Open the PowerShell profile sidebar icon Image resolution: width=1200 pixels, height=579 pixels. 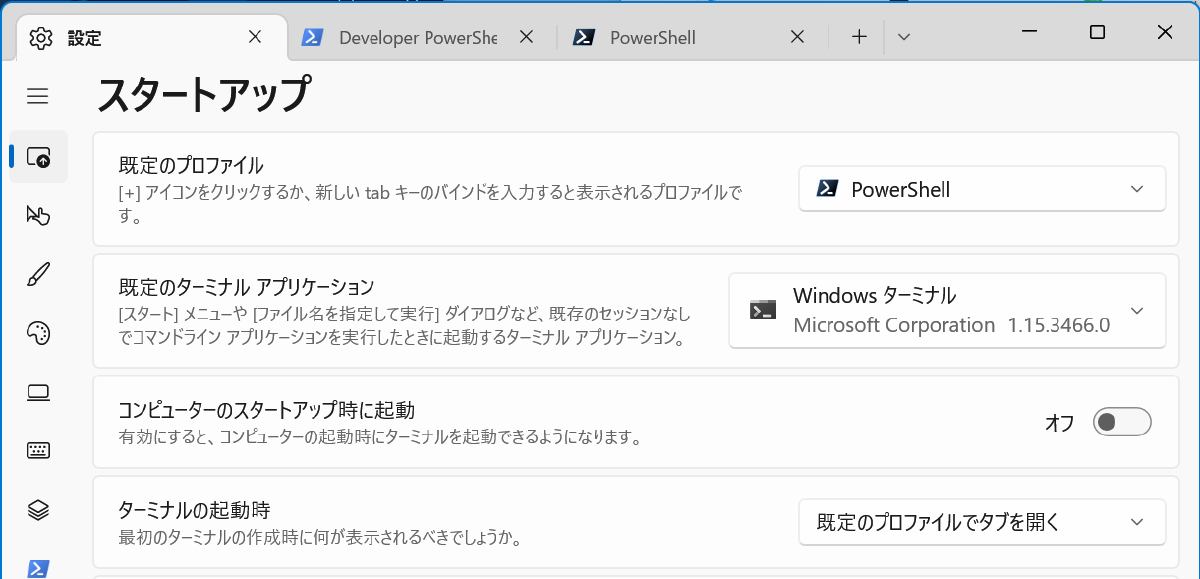[x=38, y=567]
